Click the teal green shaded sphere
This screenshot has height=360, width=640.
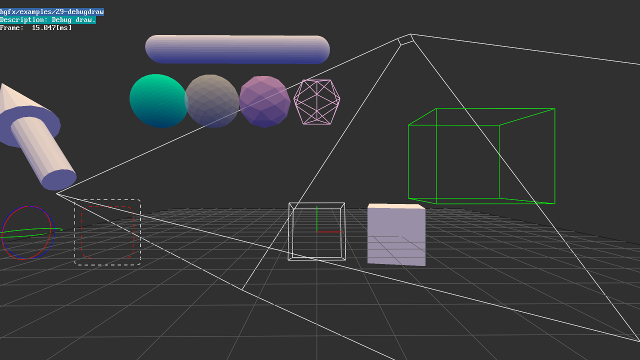(x=158, y=101)
